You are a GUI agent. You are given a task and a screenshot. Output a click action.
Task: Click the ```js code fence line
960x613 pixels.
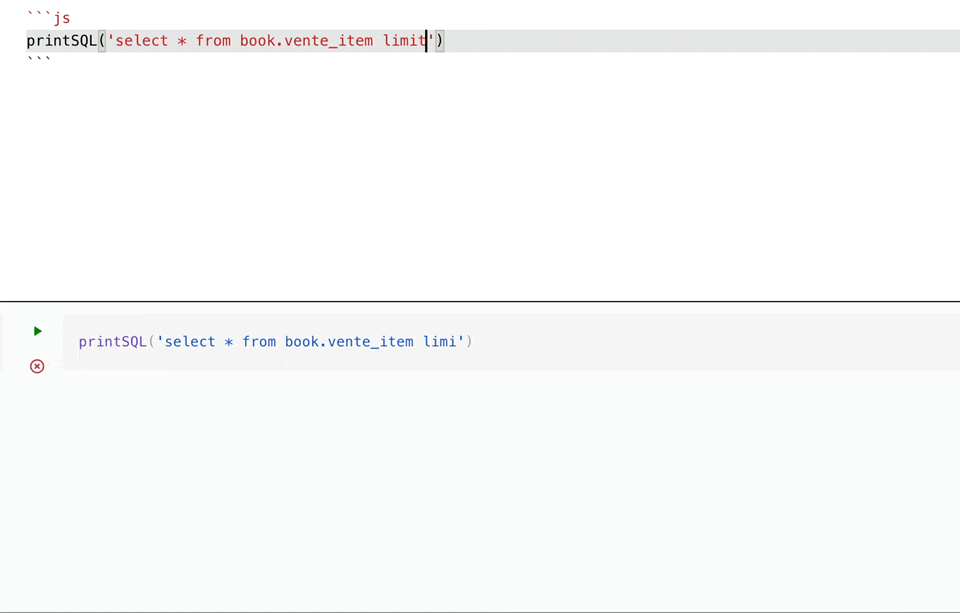point(49,18)
